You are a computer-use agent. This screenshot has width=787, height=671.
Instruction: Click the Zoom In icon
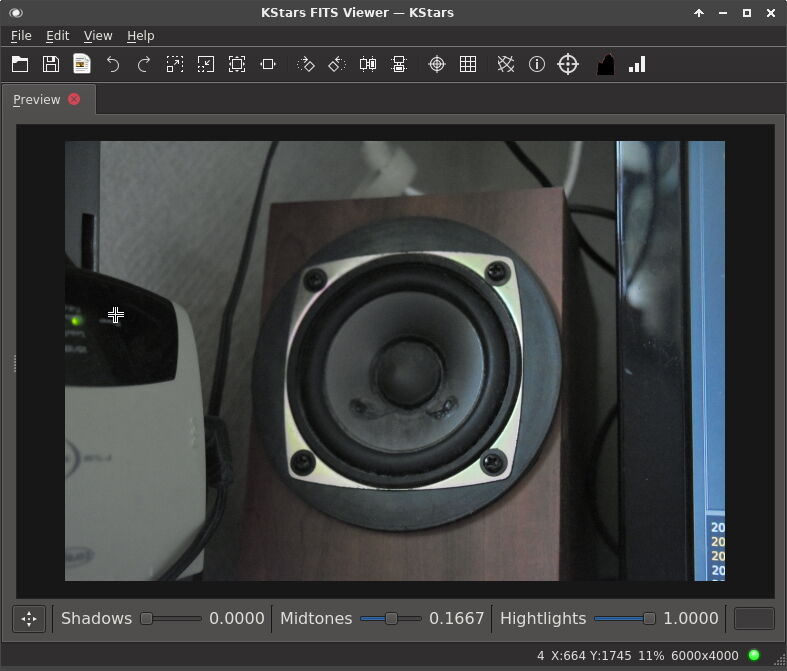pyautogui.click(x=175, y=64)
